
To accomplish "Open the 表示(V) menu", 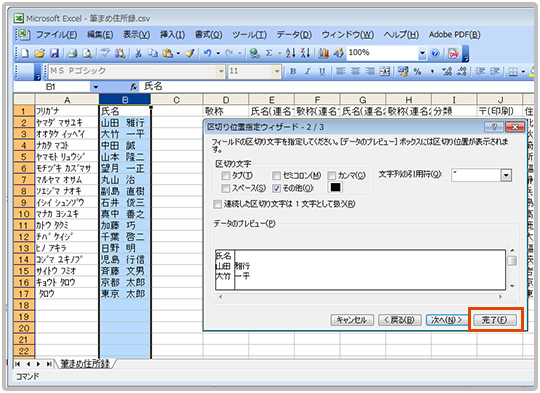I will coord(137,35).
